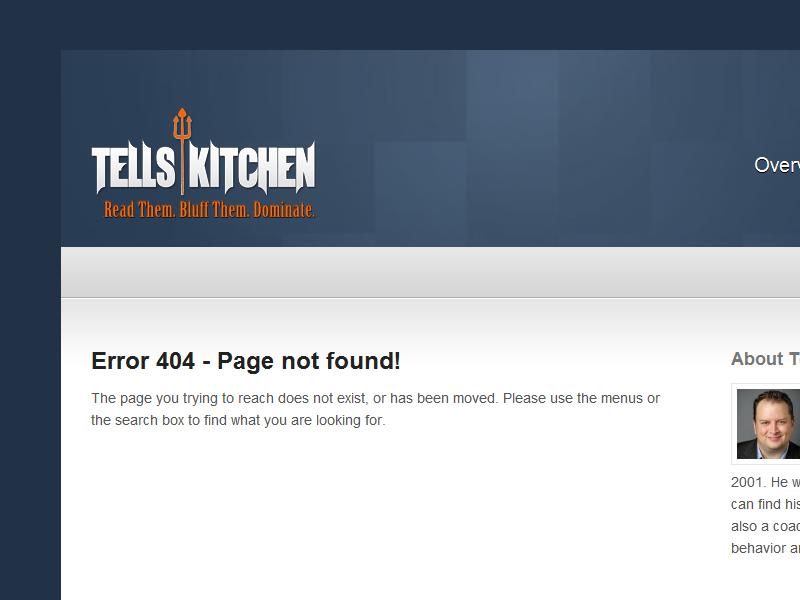800x600 pixels.
Task: Click the empty gray bar below header
Action: (x=430, y=272)
